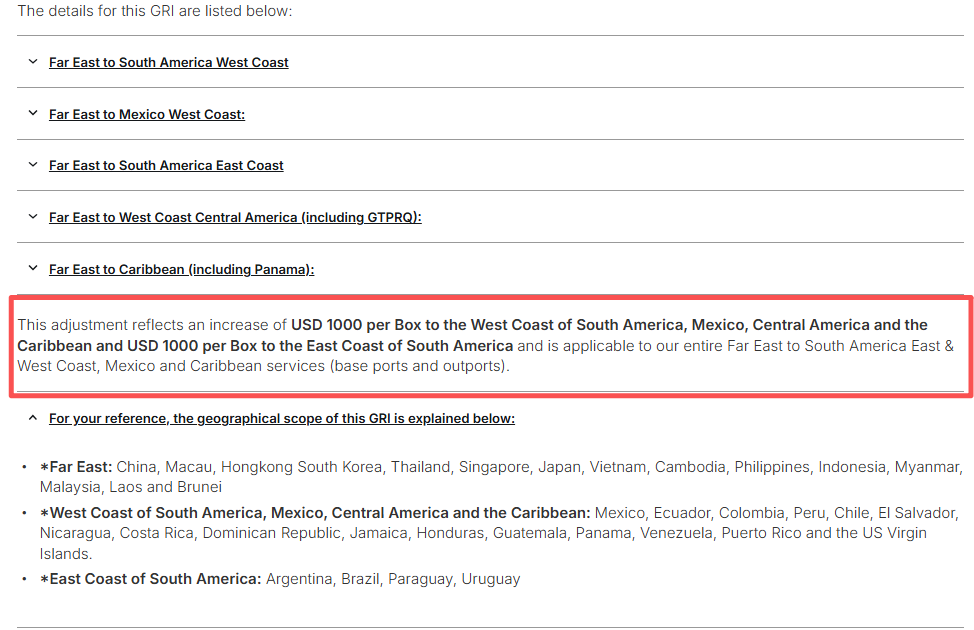Image resolution: width=974 pixels, height=630 pixels.
Task: Click the chevron next to Far East to Mexico West Coast
Action: 33,114
